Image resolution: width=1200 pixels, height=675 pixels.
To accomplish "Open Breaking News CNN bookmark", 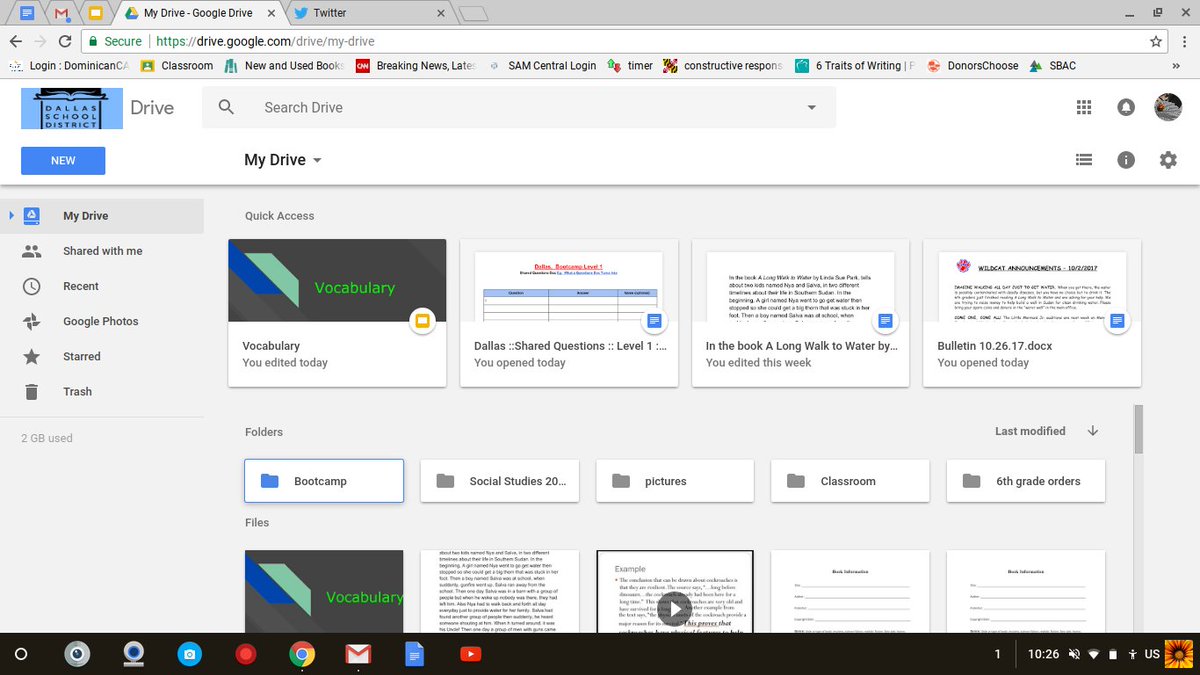I will pyautogui.click(x=416, y=66).
